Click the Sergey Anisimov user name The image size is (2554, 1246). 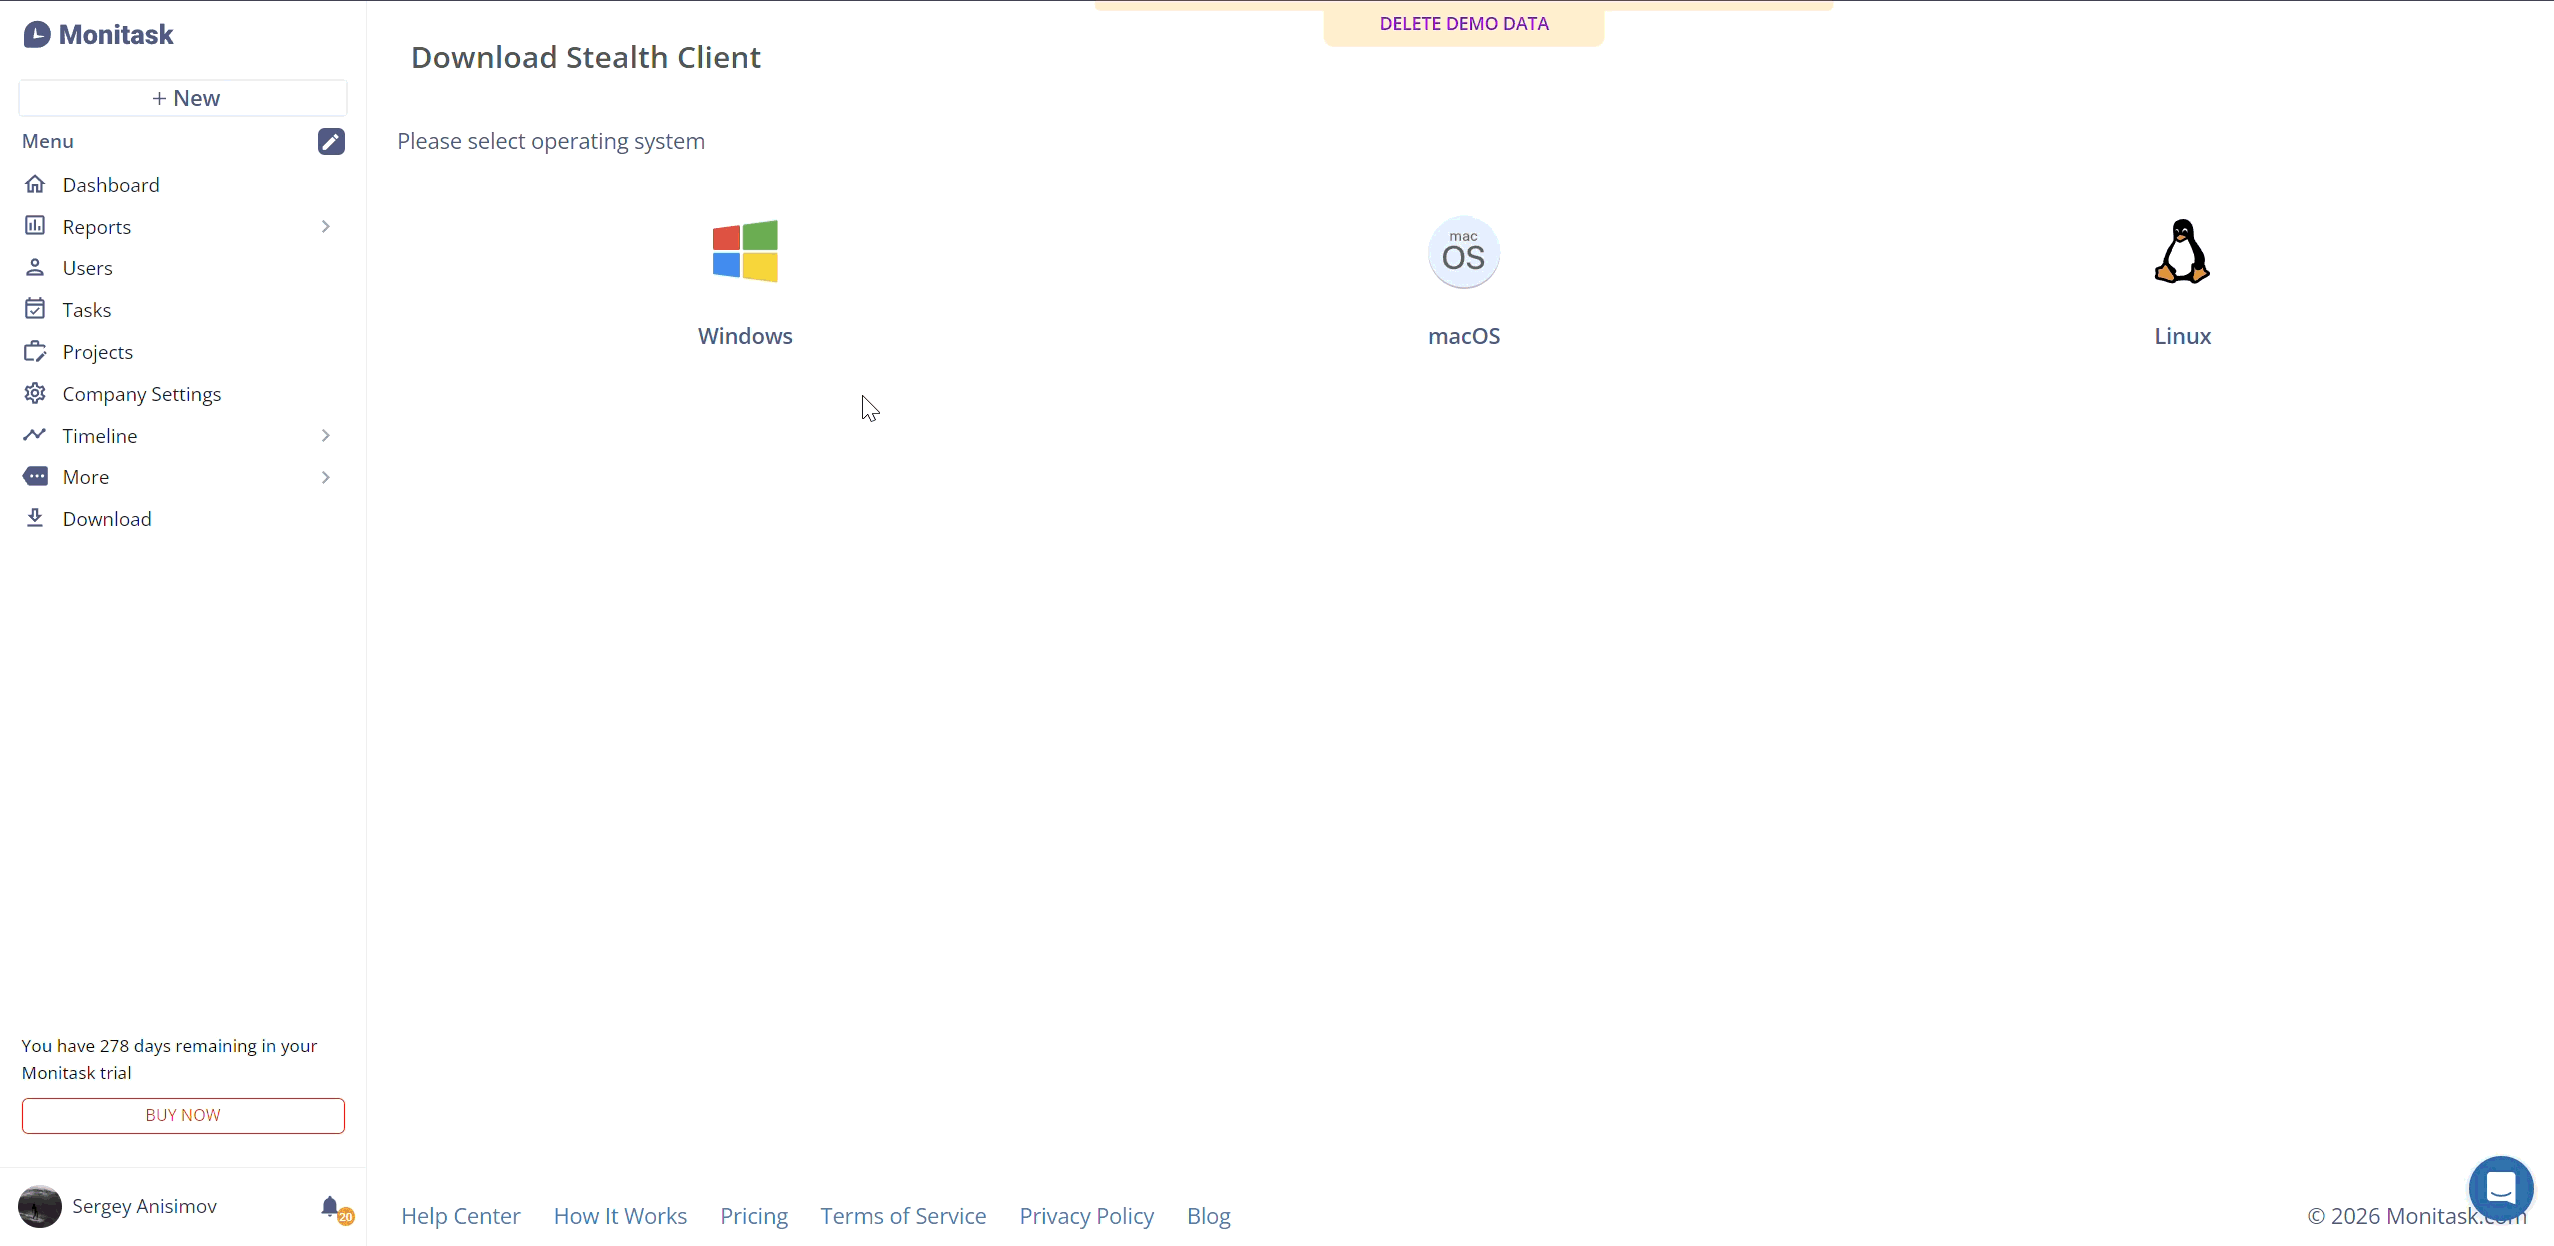[x=144, y=1206]
